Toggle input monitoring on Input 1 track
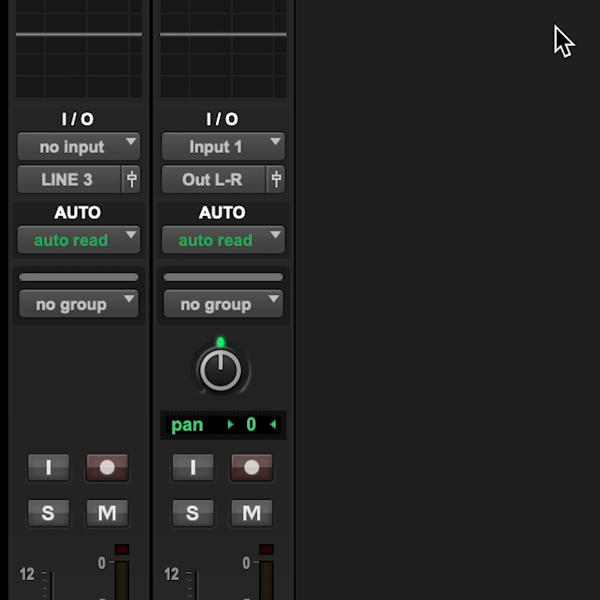This screenshot has height=600, width=600. coord(193,467)
